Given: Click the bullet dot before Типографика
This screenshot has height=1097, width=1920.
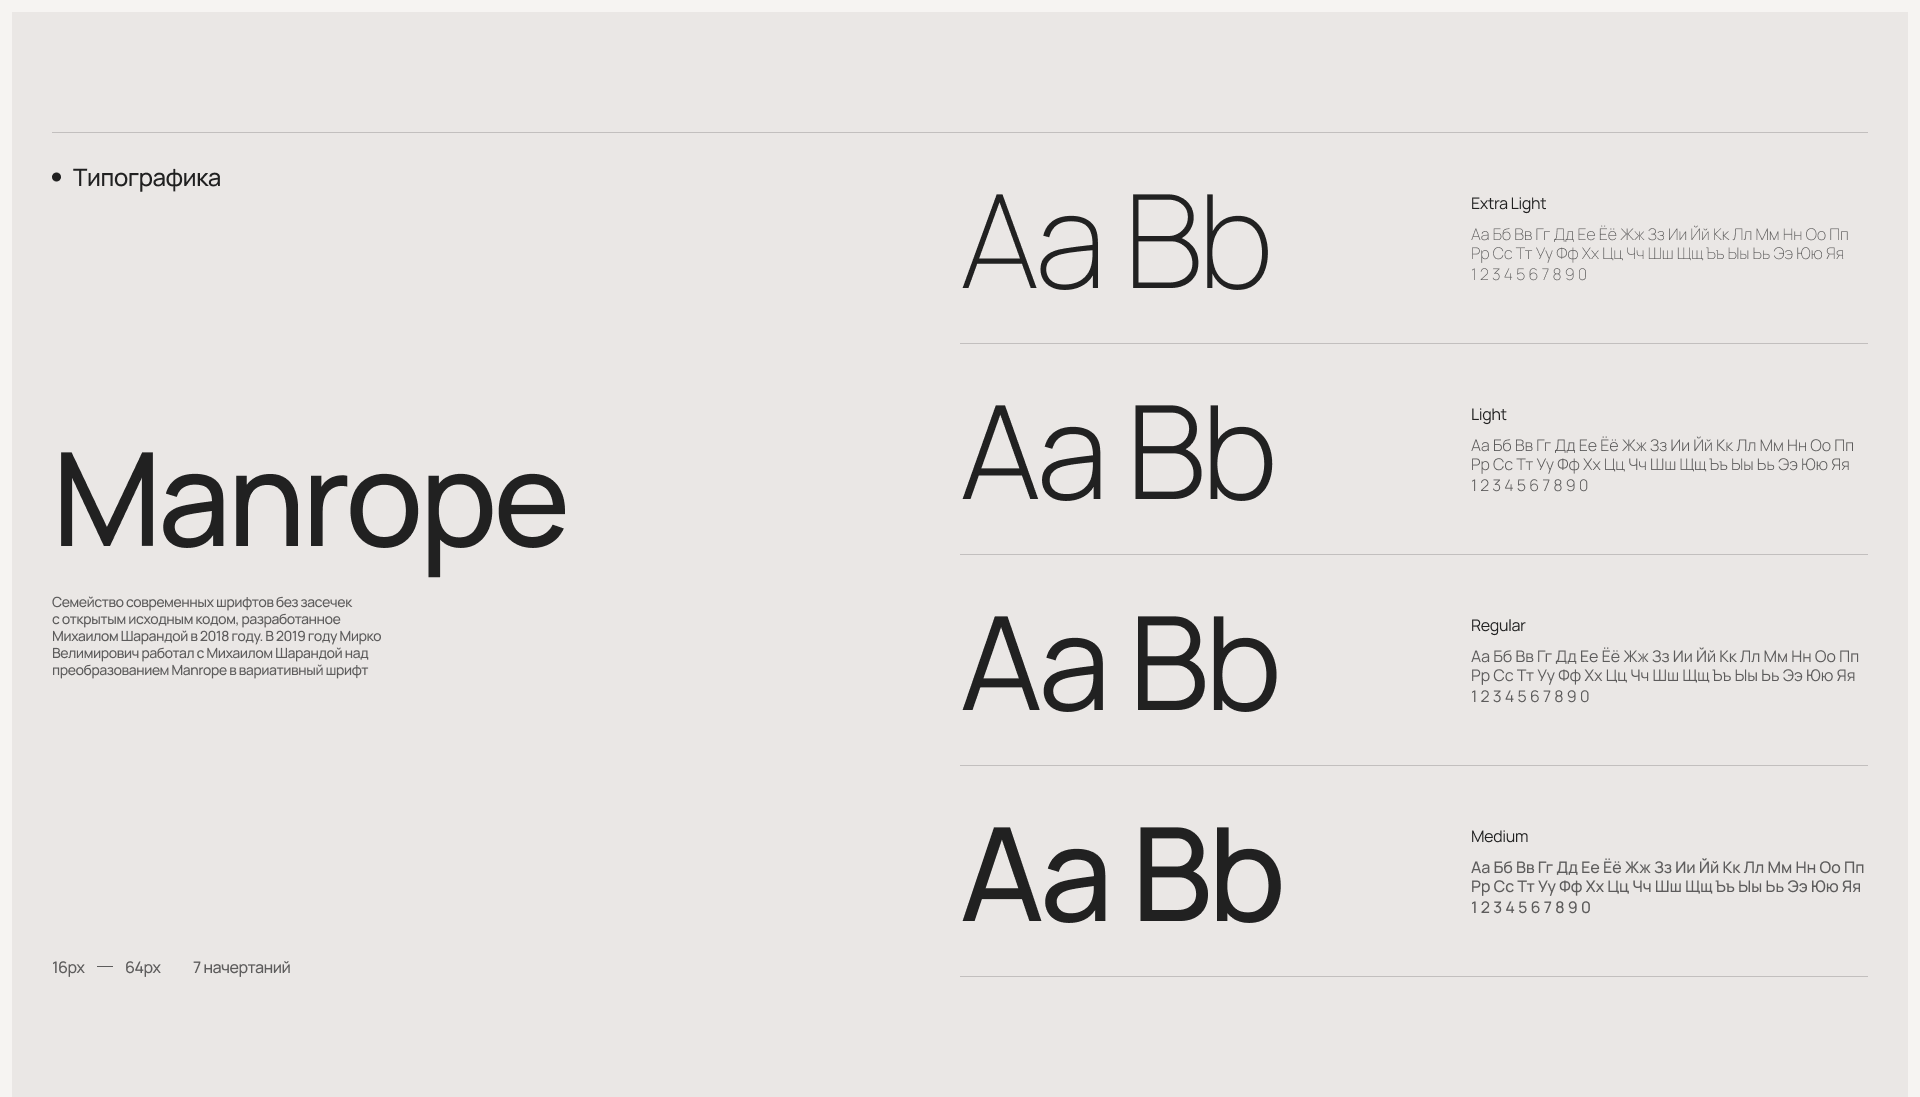Looking at the screenshot, I should 57,178.
